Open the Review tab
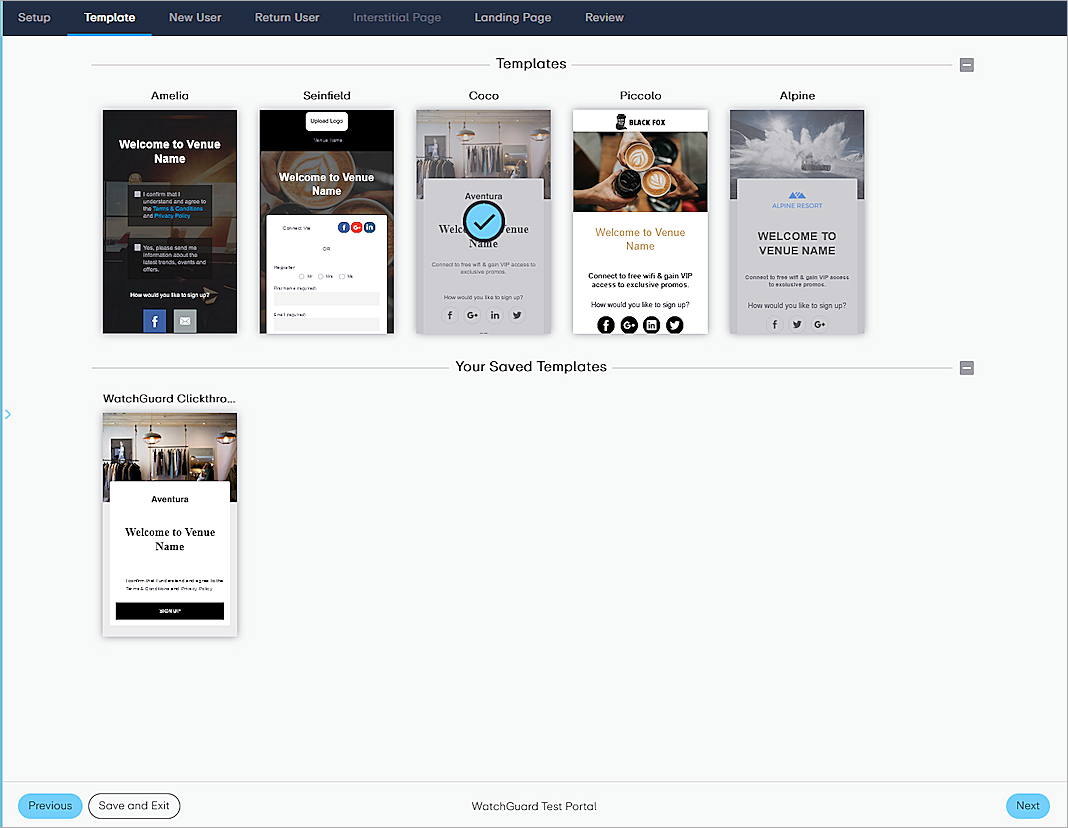Image resolution: width=1068 pixels, height=828 pixels. [604, 17]
